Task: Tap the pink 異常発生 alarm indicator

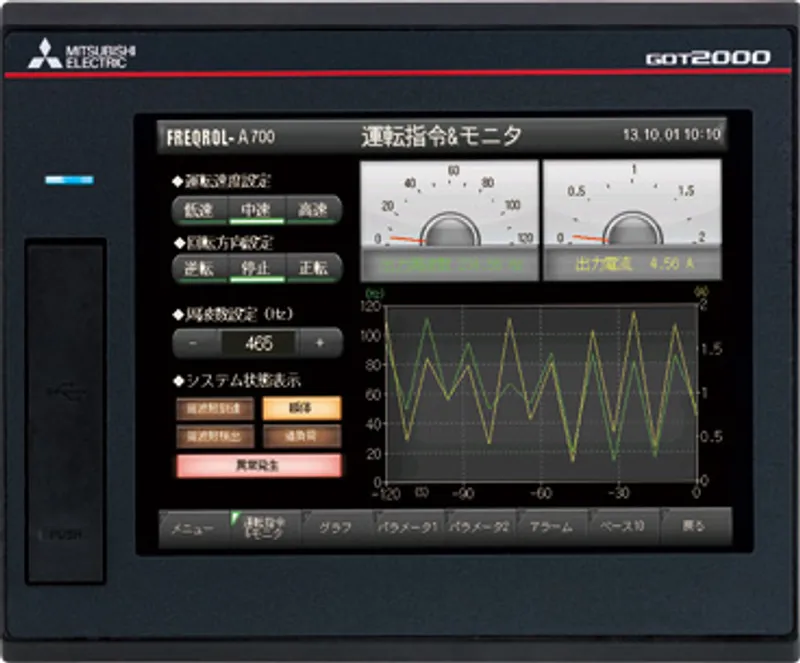Action: point(259,465)
